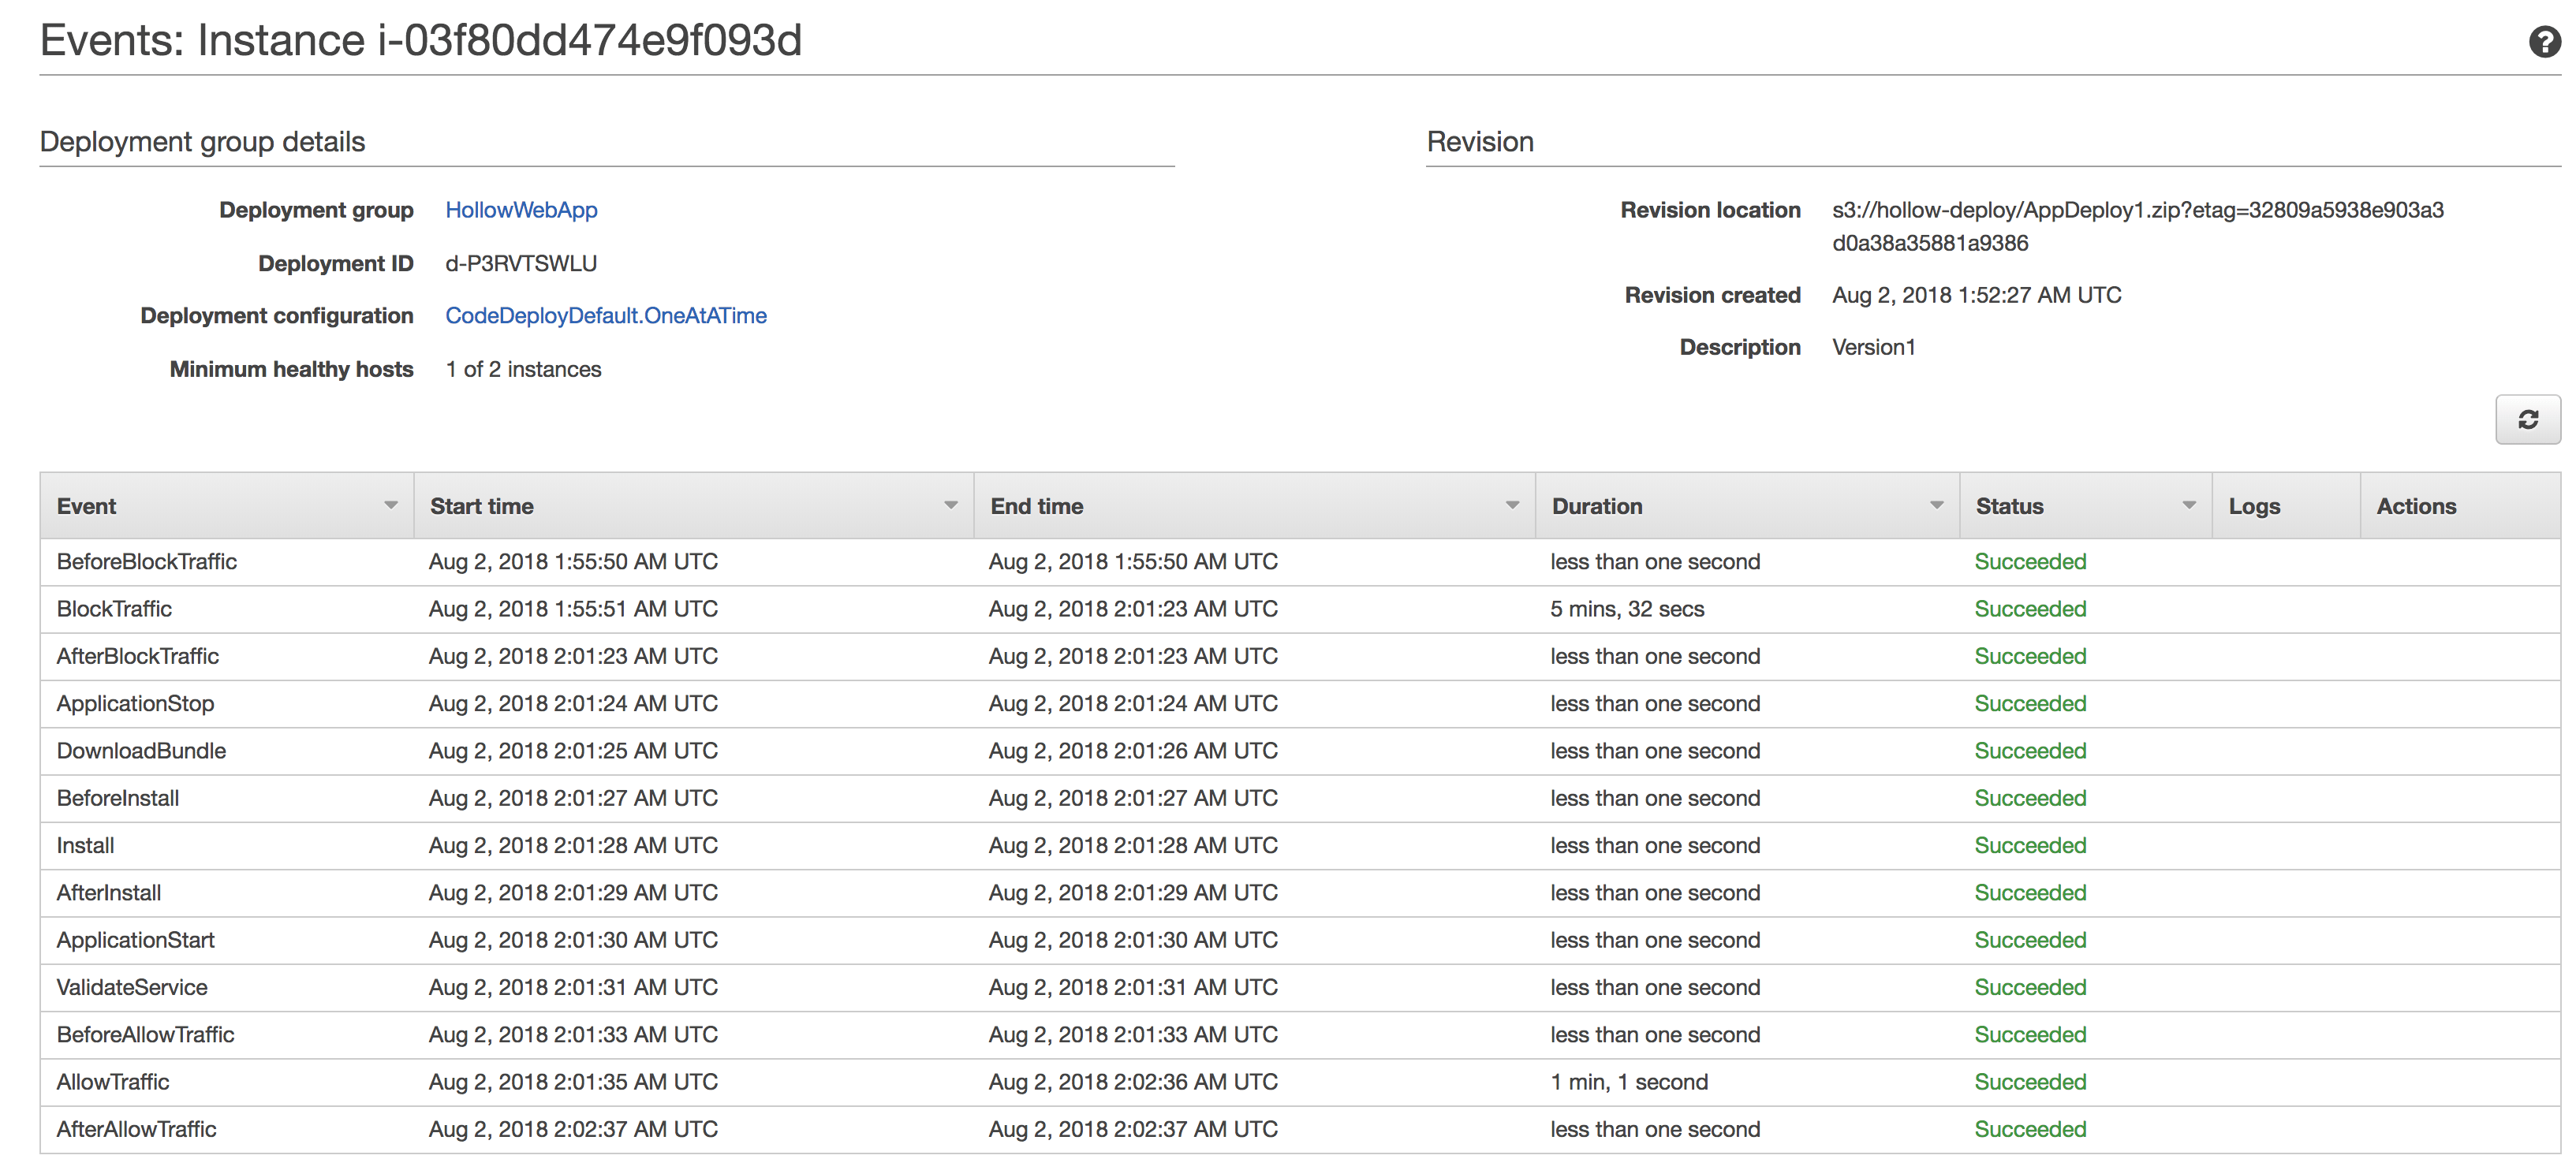Click the AllowTraffic event name

click(x=113, y=1082)
